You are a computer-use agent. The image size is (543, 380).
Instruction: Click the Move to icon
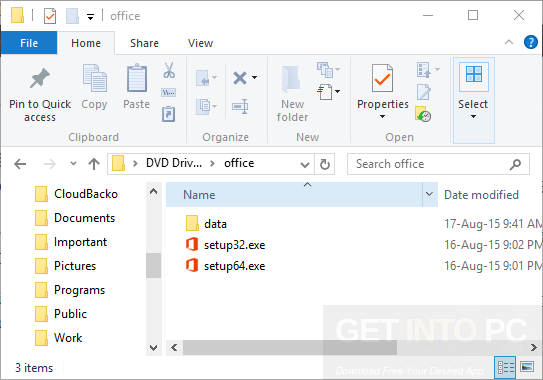203,78
